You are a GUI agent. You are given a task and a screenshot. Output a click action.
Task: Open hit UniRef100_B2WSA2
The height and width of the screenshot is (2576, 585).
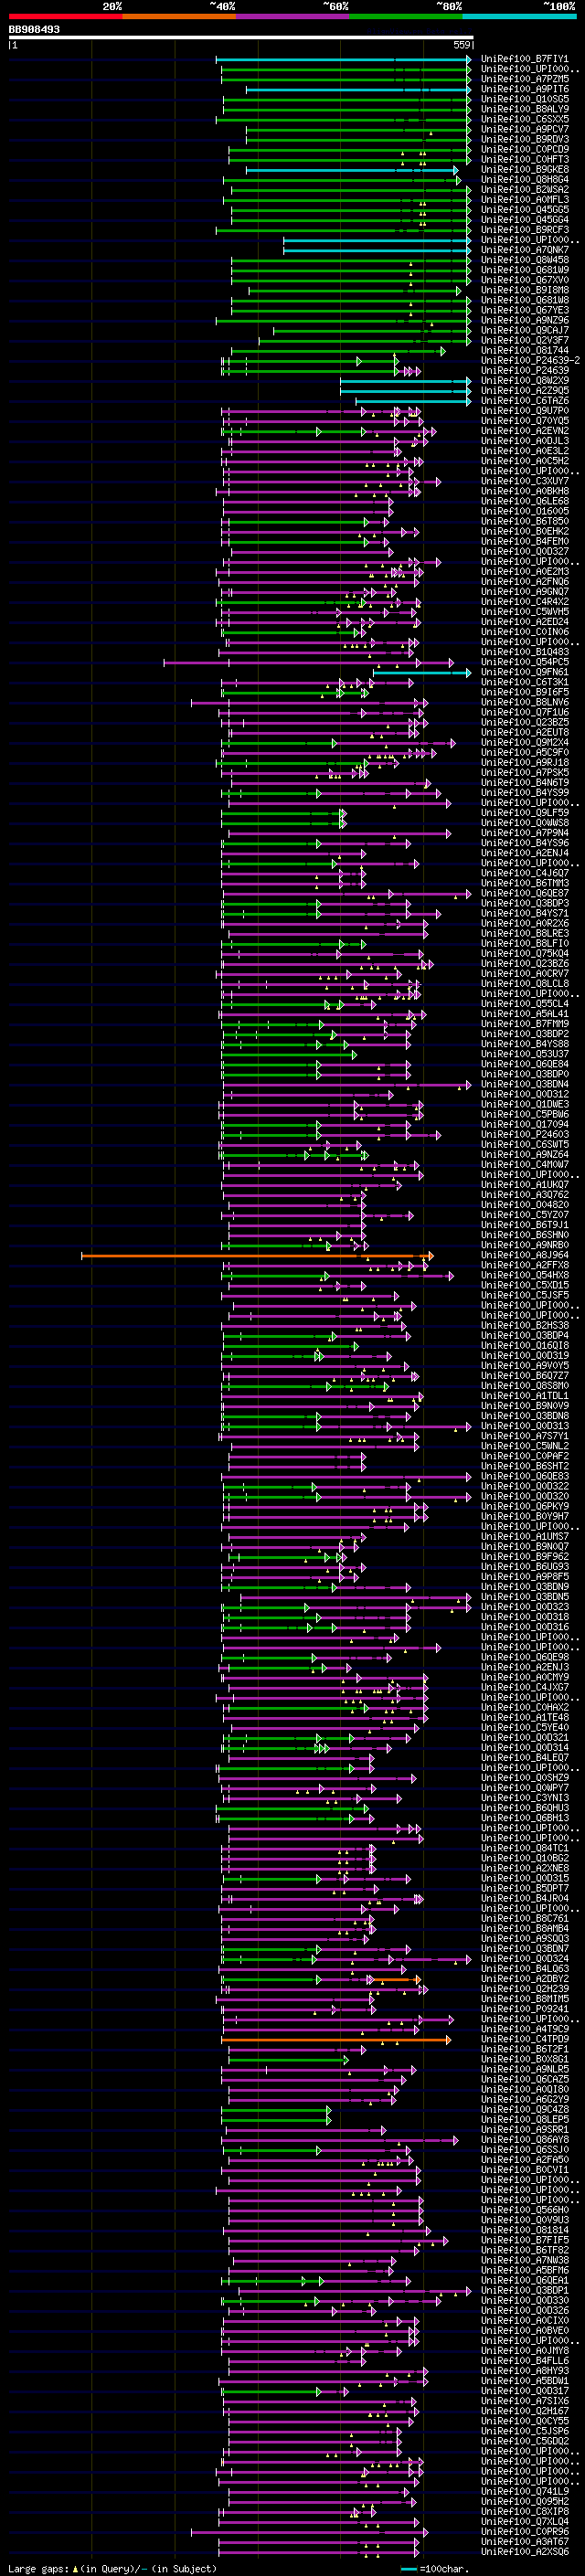click(524, 190)
